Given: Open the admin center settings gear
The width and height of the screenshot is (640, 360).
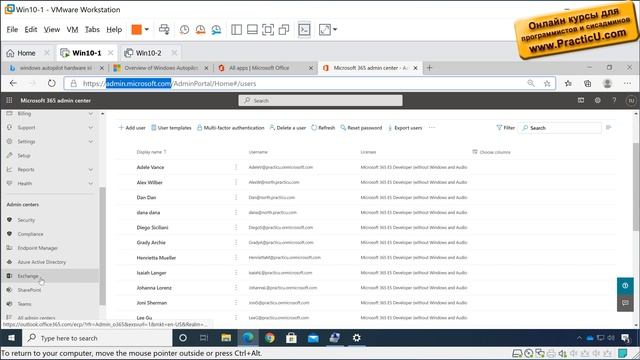Looking at the screenshot, I should click(x=598, y=100).
